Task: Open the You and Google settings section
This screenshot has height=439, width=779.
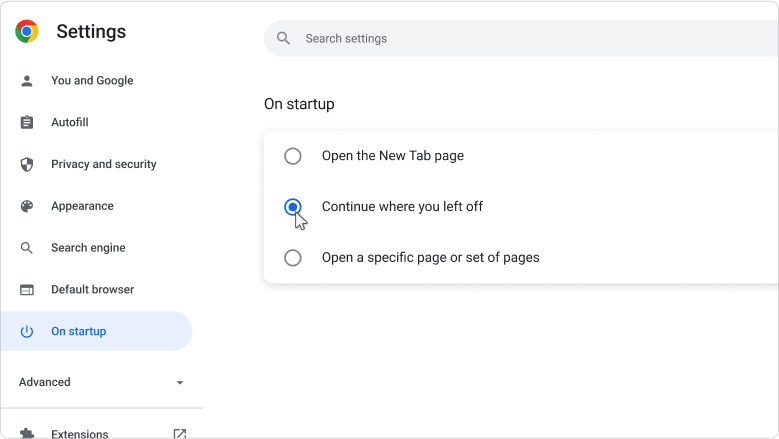Action: coord(92,81)
